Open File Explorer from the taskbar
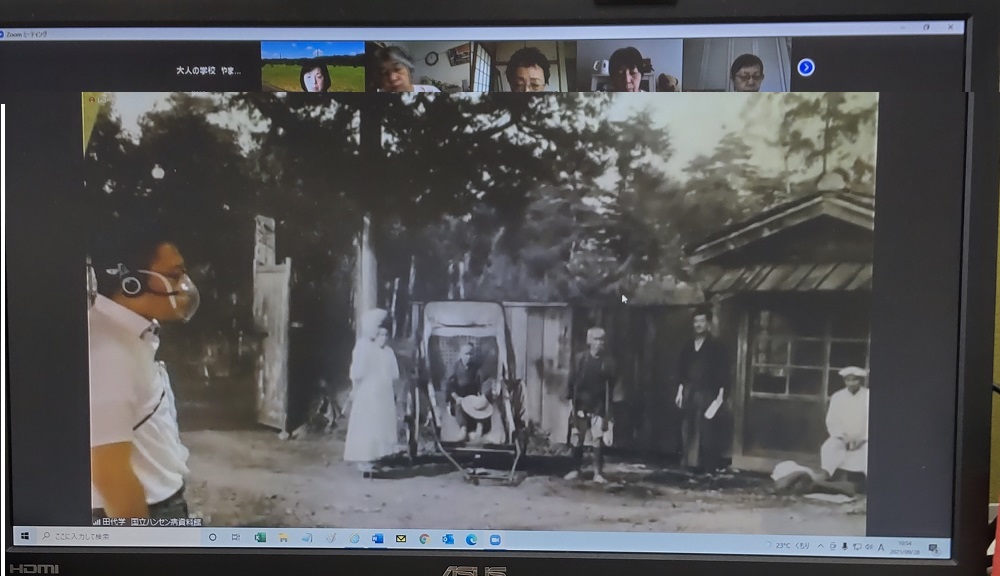 pyautogui.click(x=284, y=538)
